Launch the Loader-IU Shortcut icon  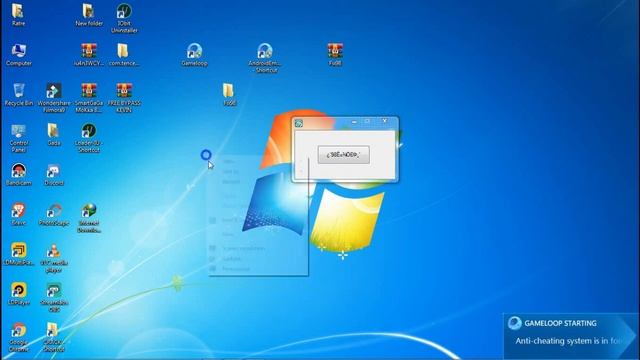pyautogui.click(x=89, y=138)
